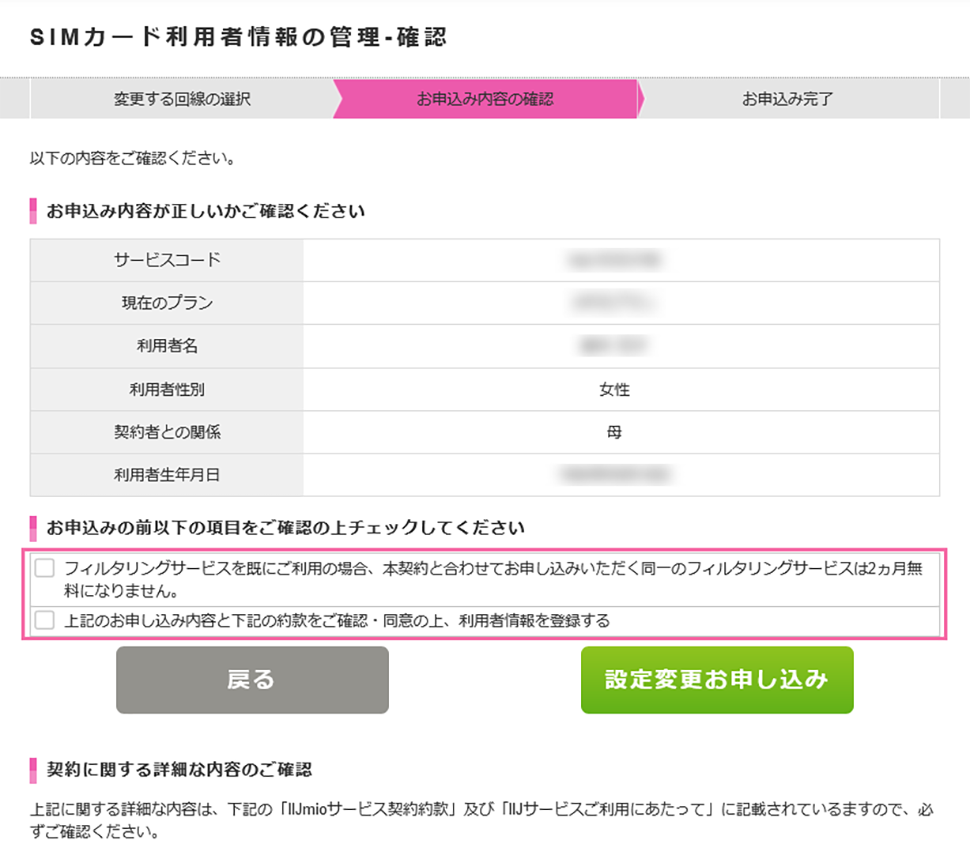Check the filtering service two-month notice checkbox

point(45,569)
